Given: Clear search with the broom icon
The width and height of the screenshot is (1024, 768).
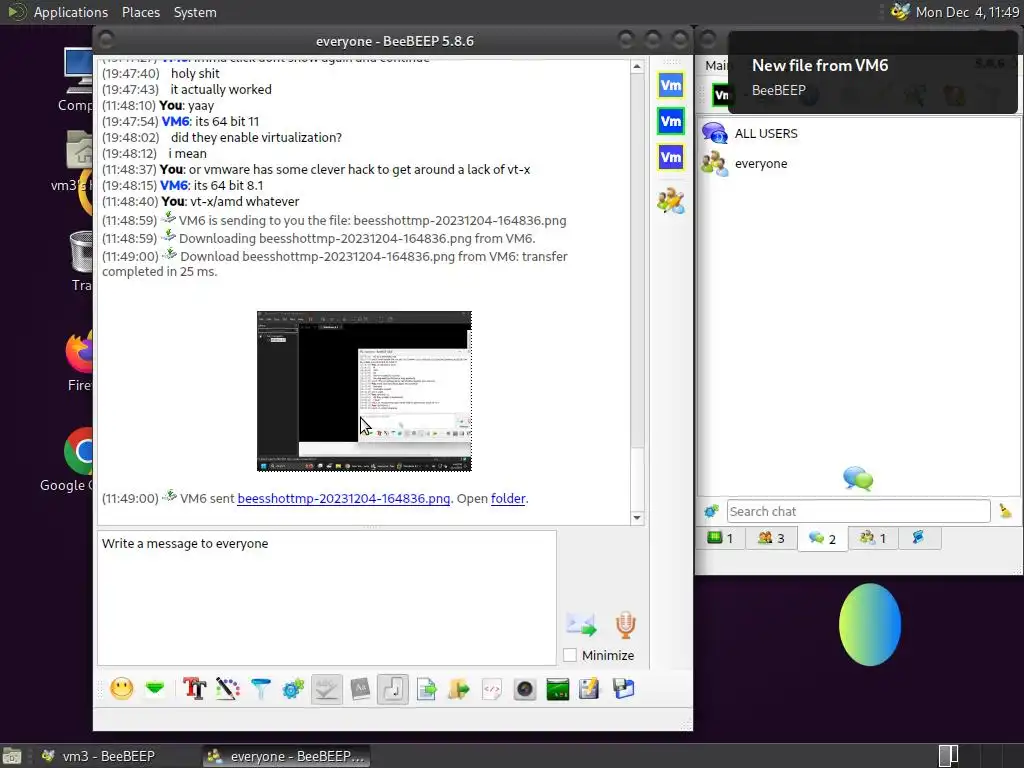Looking at the screenshot, I should 1005,511.
